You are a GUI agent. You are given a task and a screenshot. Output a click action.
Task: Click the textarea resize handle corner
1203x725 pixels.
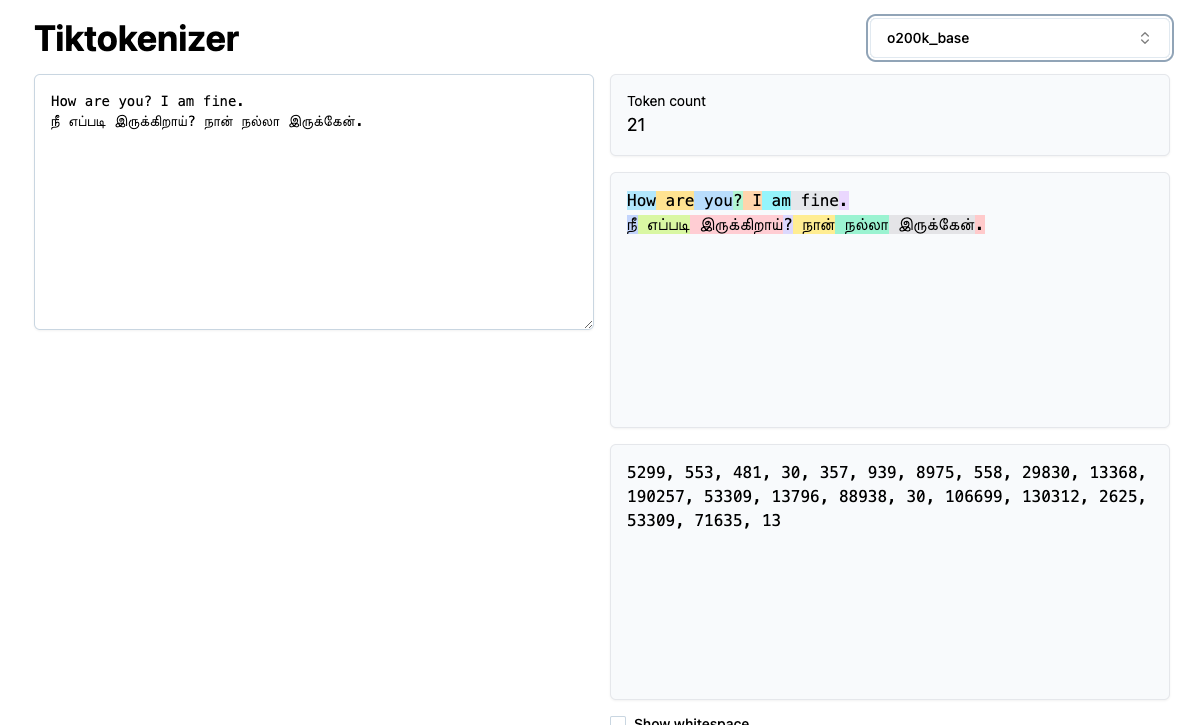tap(587, 323)
